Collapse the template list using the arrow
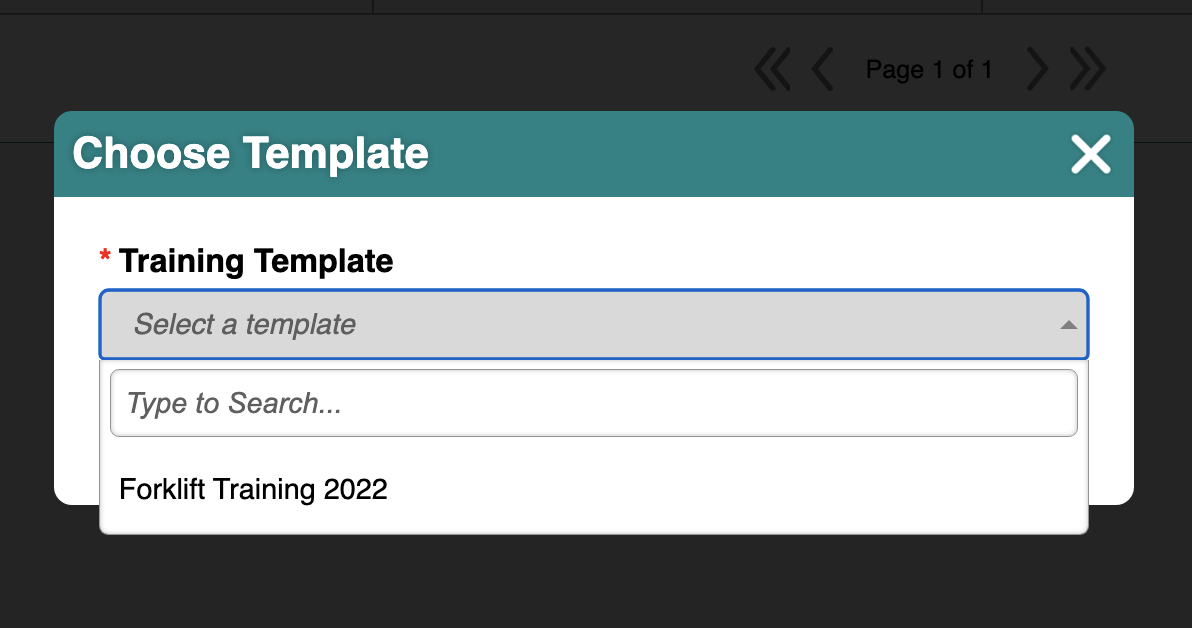The height and width of the screenshot is (628, 1192). (1068, 325)
